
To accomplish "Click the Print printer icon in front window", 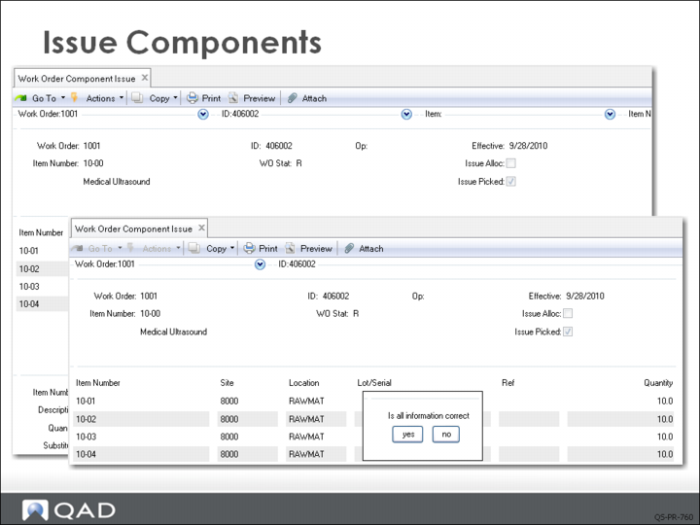I will coord(249,248).
